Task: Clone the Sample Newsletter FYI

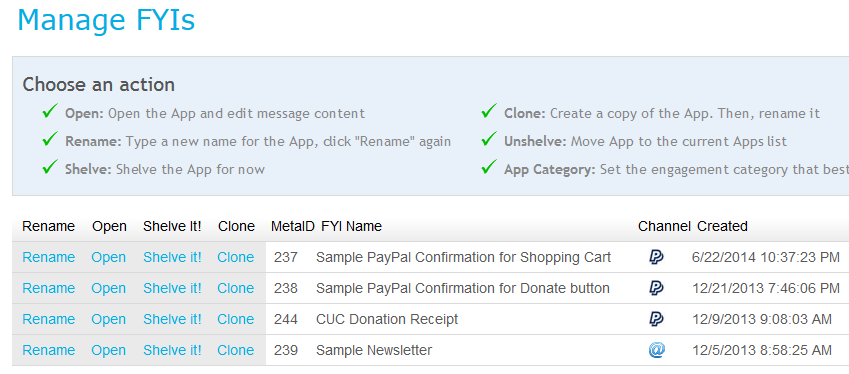Action: coord(236,350)
